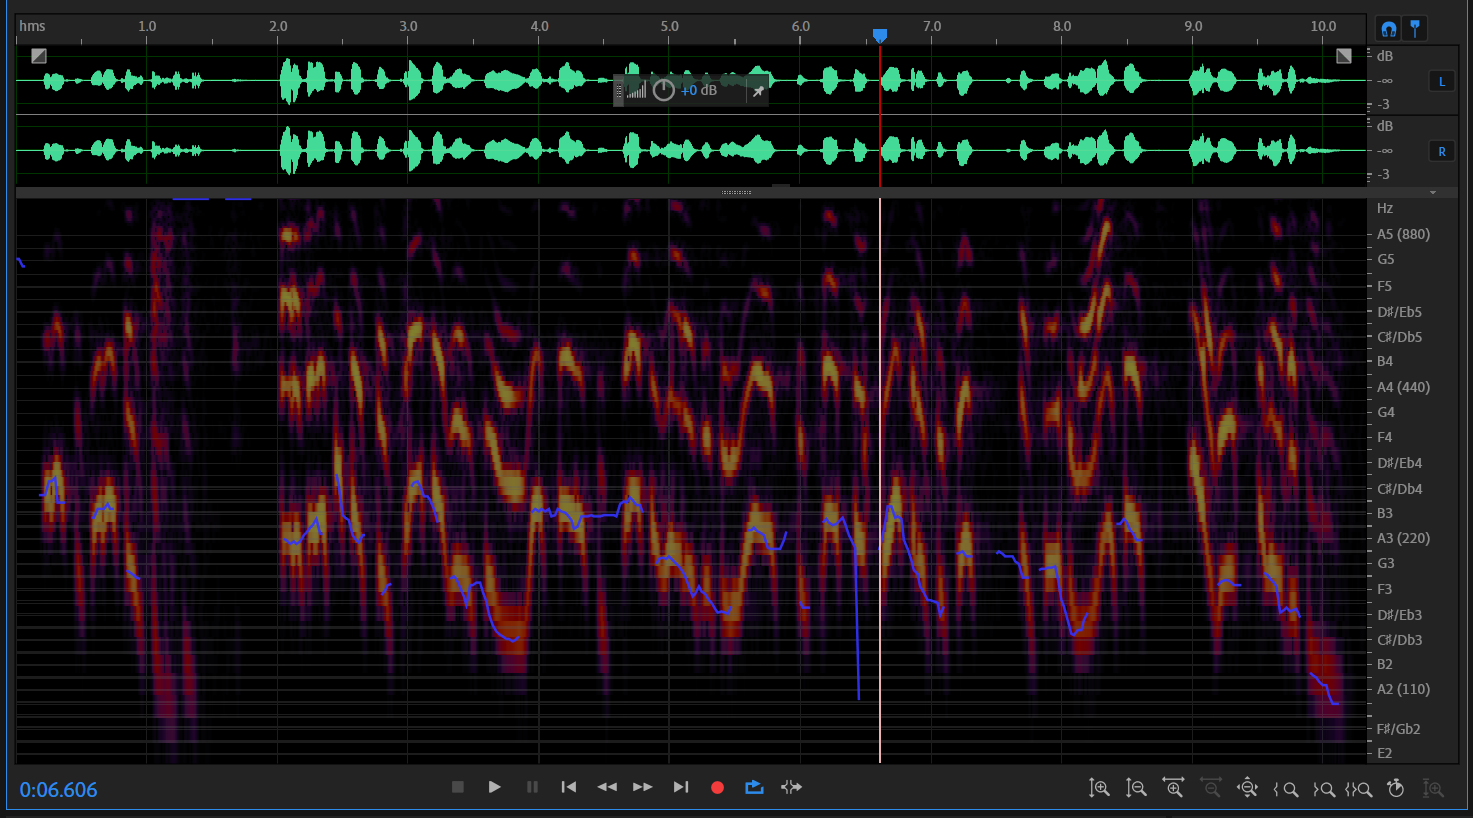Click the 2.0 mark on time ruler
Image resolution: width=1473 pixels, height=818 pixels.
click(277, 26)
